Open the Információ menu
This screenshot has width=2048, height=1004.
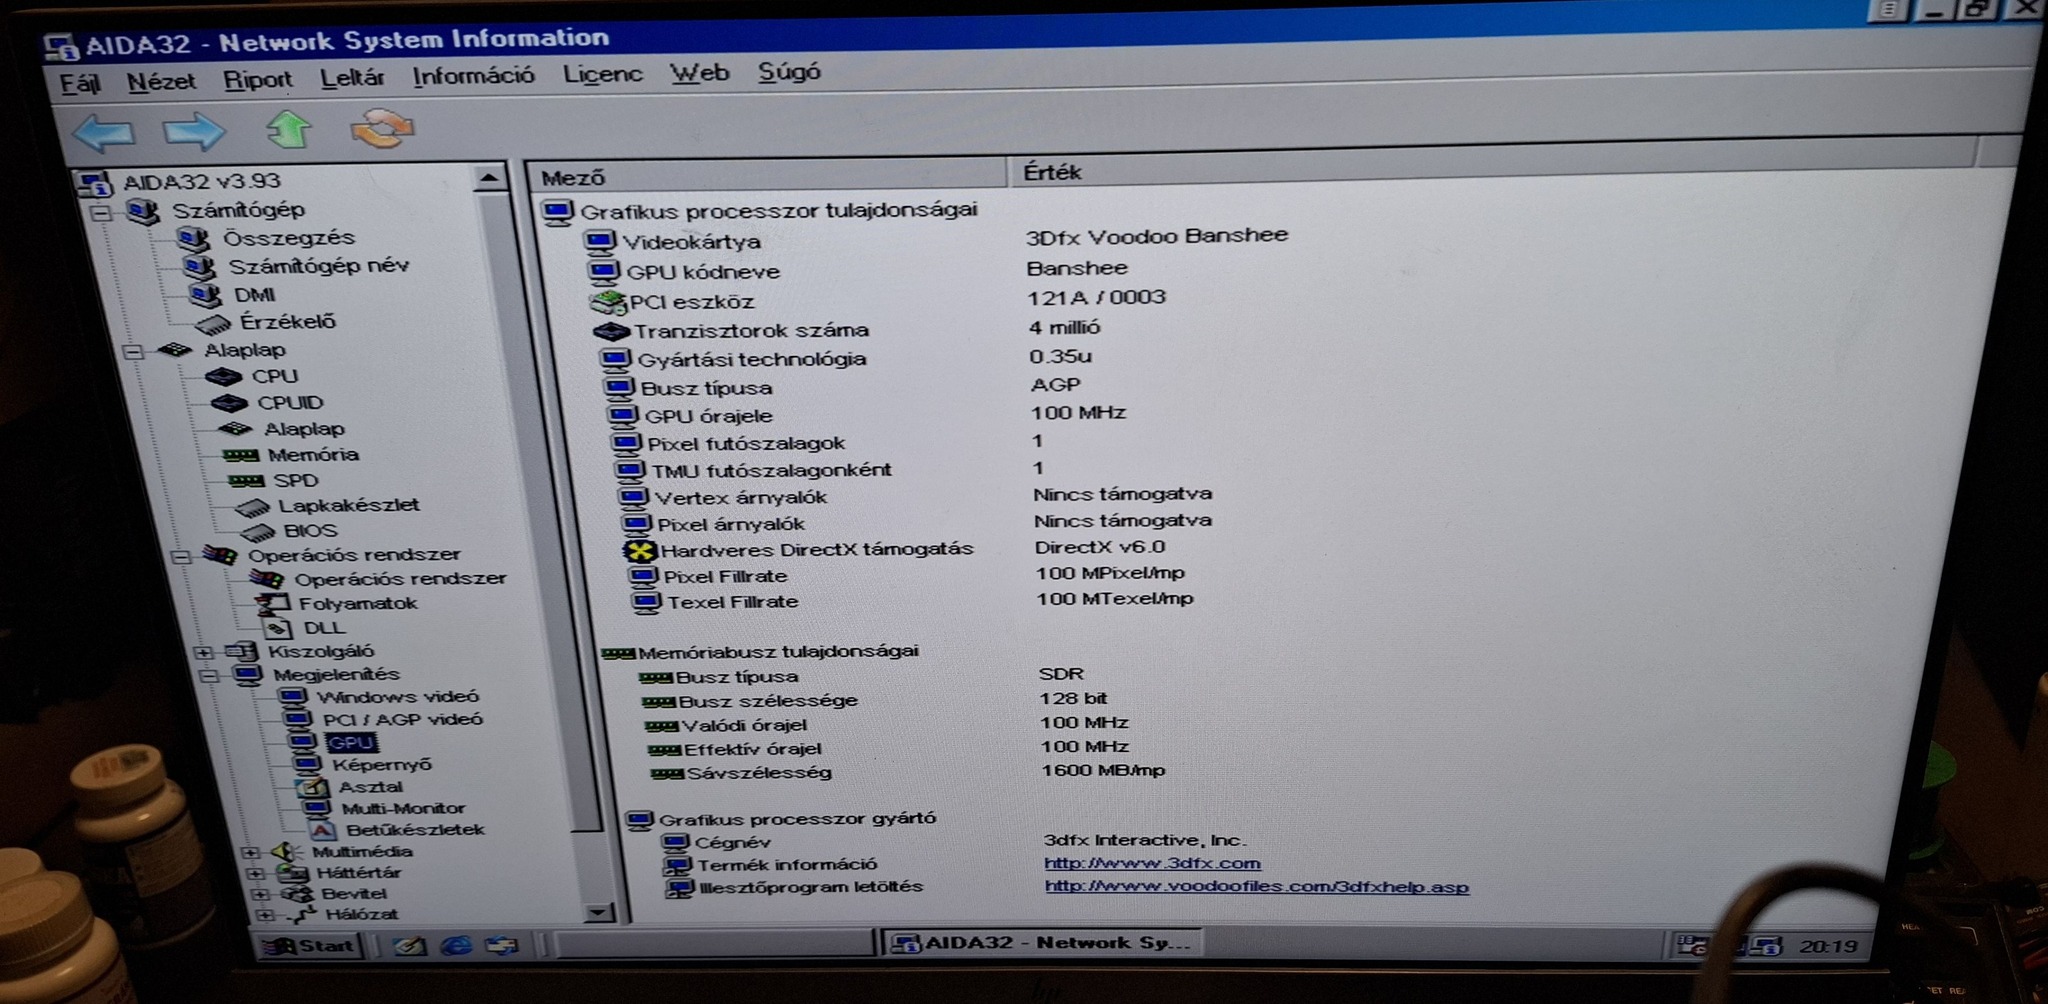[x=473, y=75]
